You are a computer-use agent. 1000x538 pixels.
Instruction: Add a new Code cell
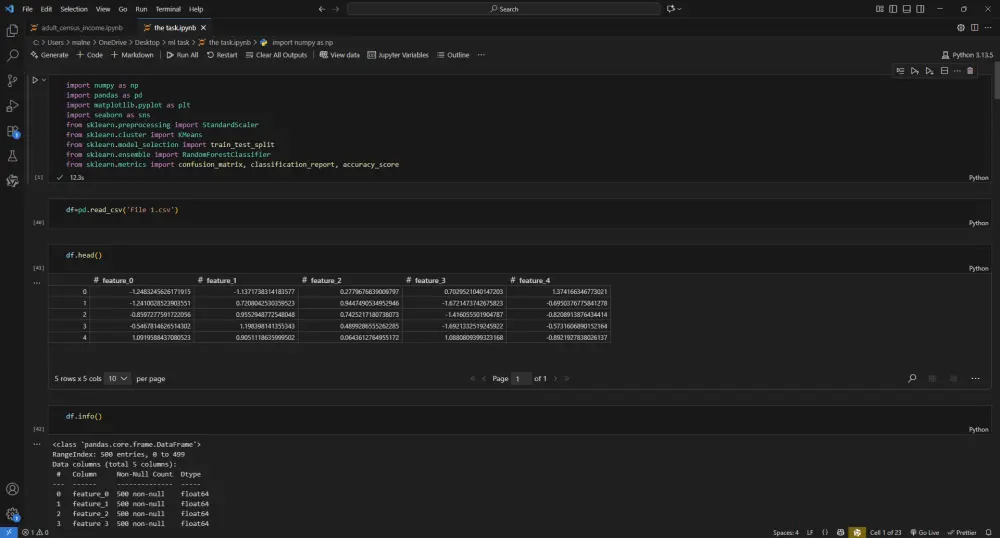pos(90,55)
